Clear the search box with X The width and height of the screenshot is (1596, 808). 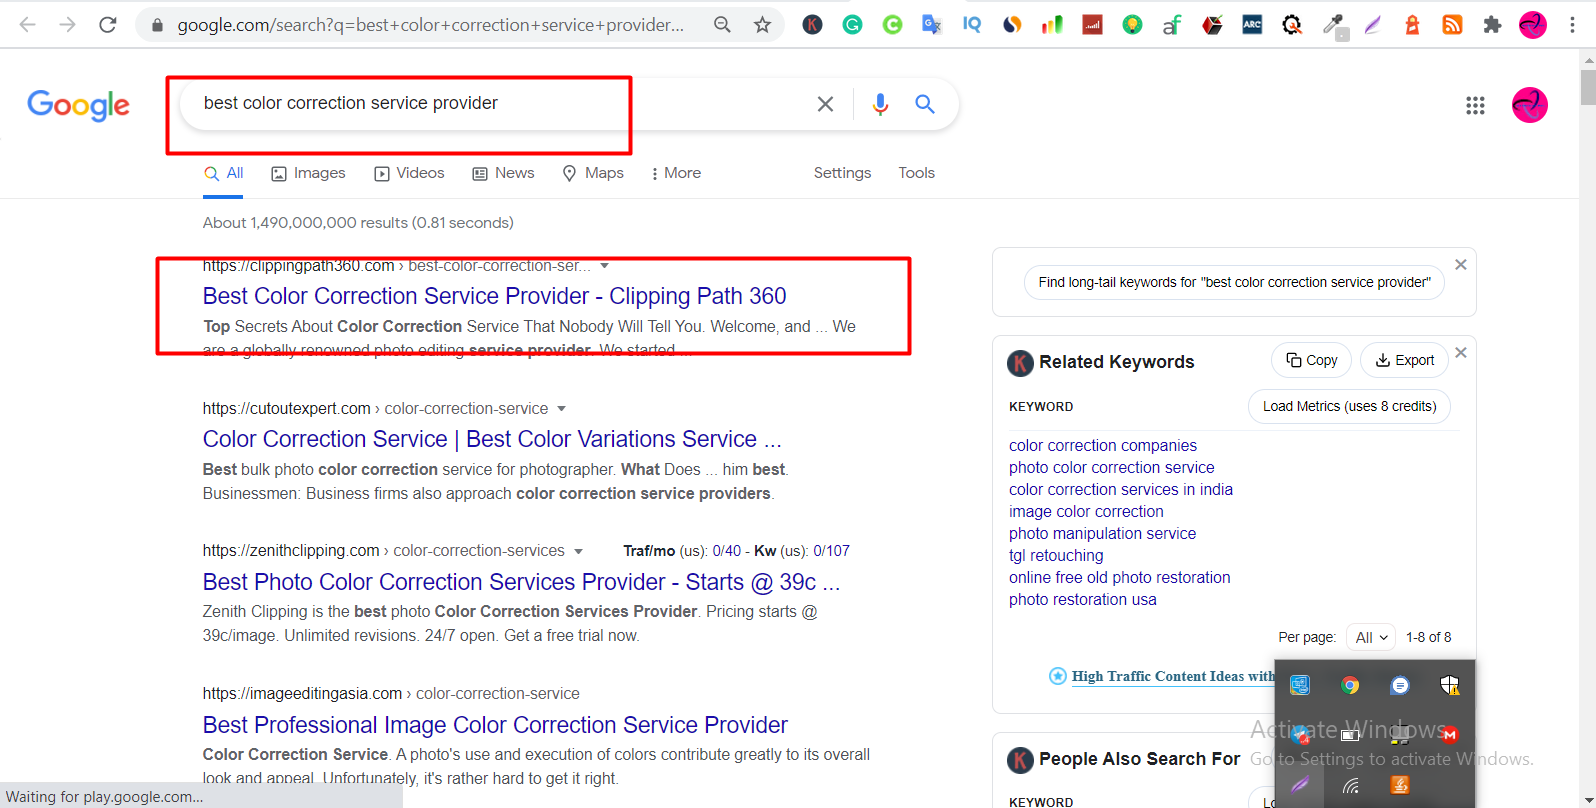click(x=825, y=104)
